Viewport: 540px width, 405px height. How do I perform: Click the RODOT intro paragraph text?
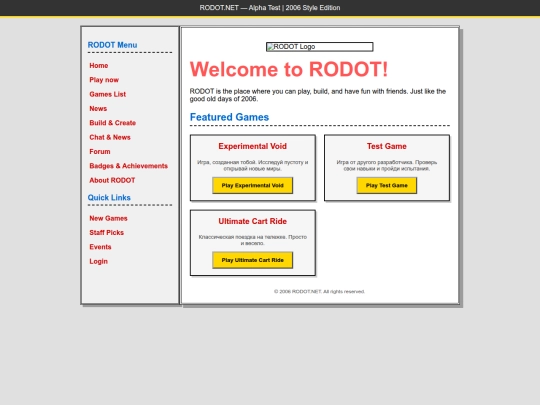point(318,95)
